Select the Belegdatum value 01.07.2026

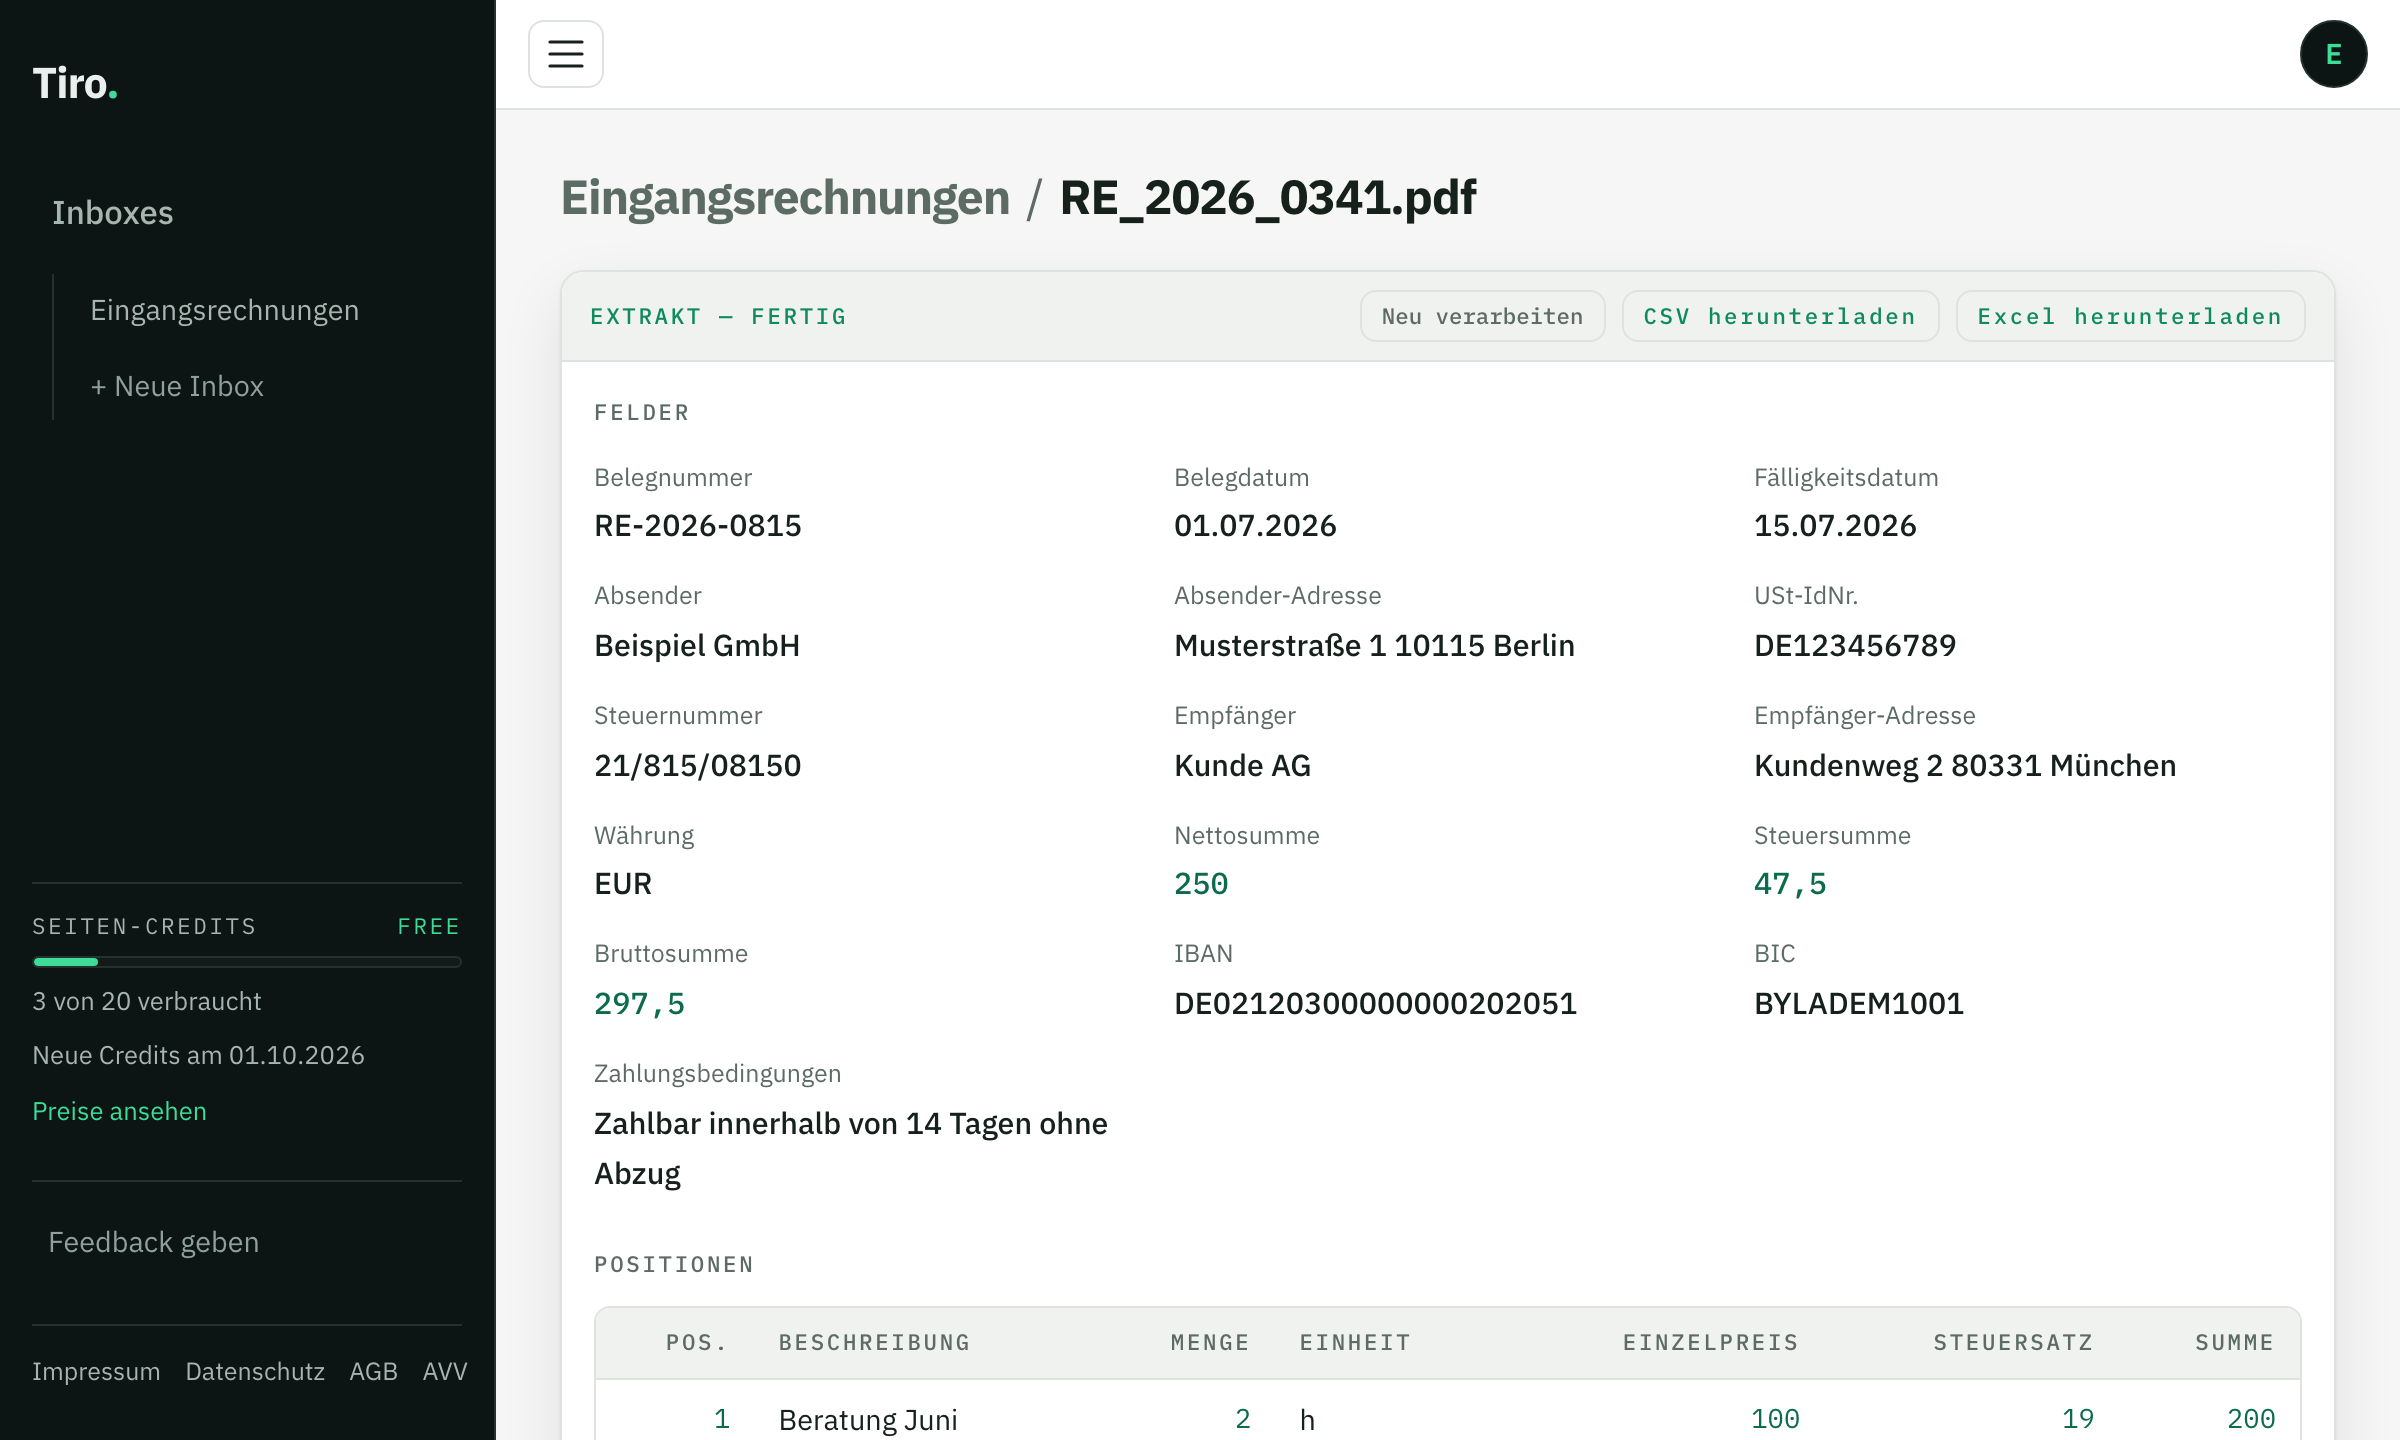pos(1255,526)
